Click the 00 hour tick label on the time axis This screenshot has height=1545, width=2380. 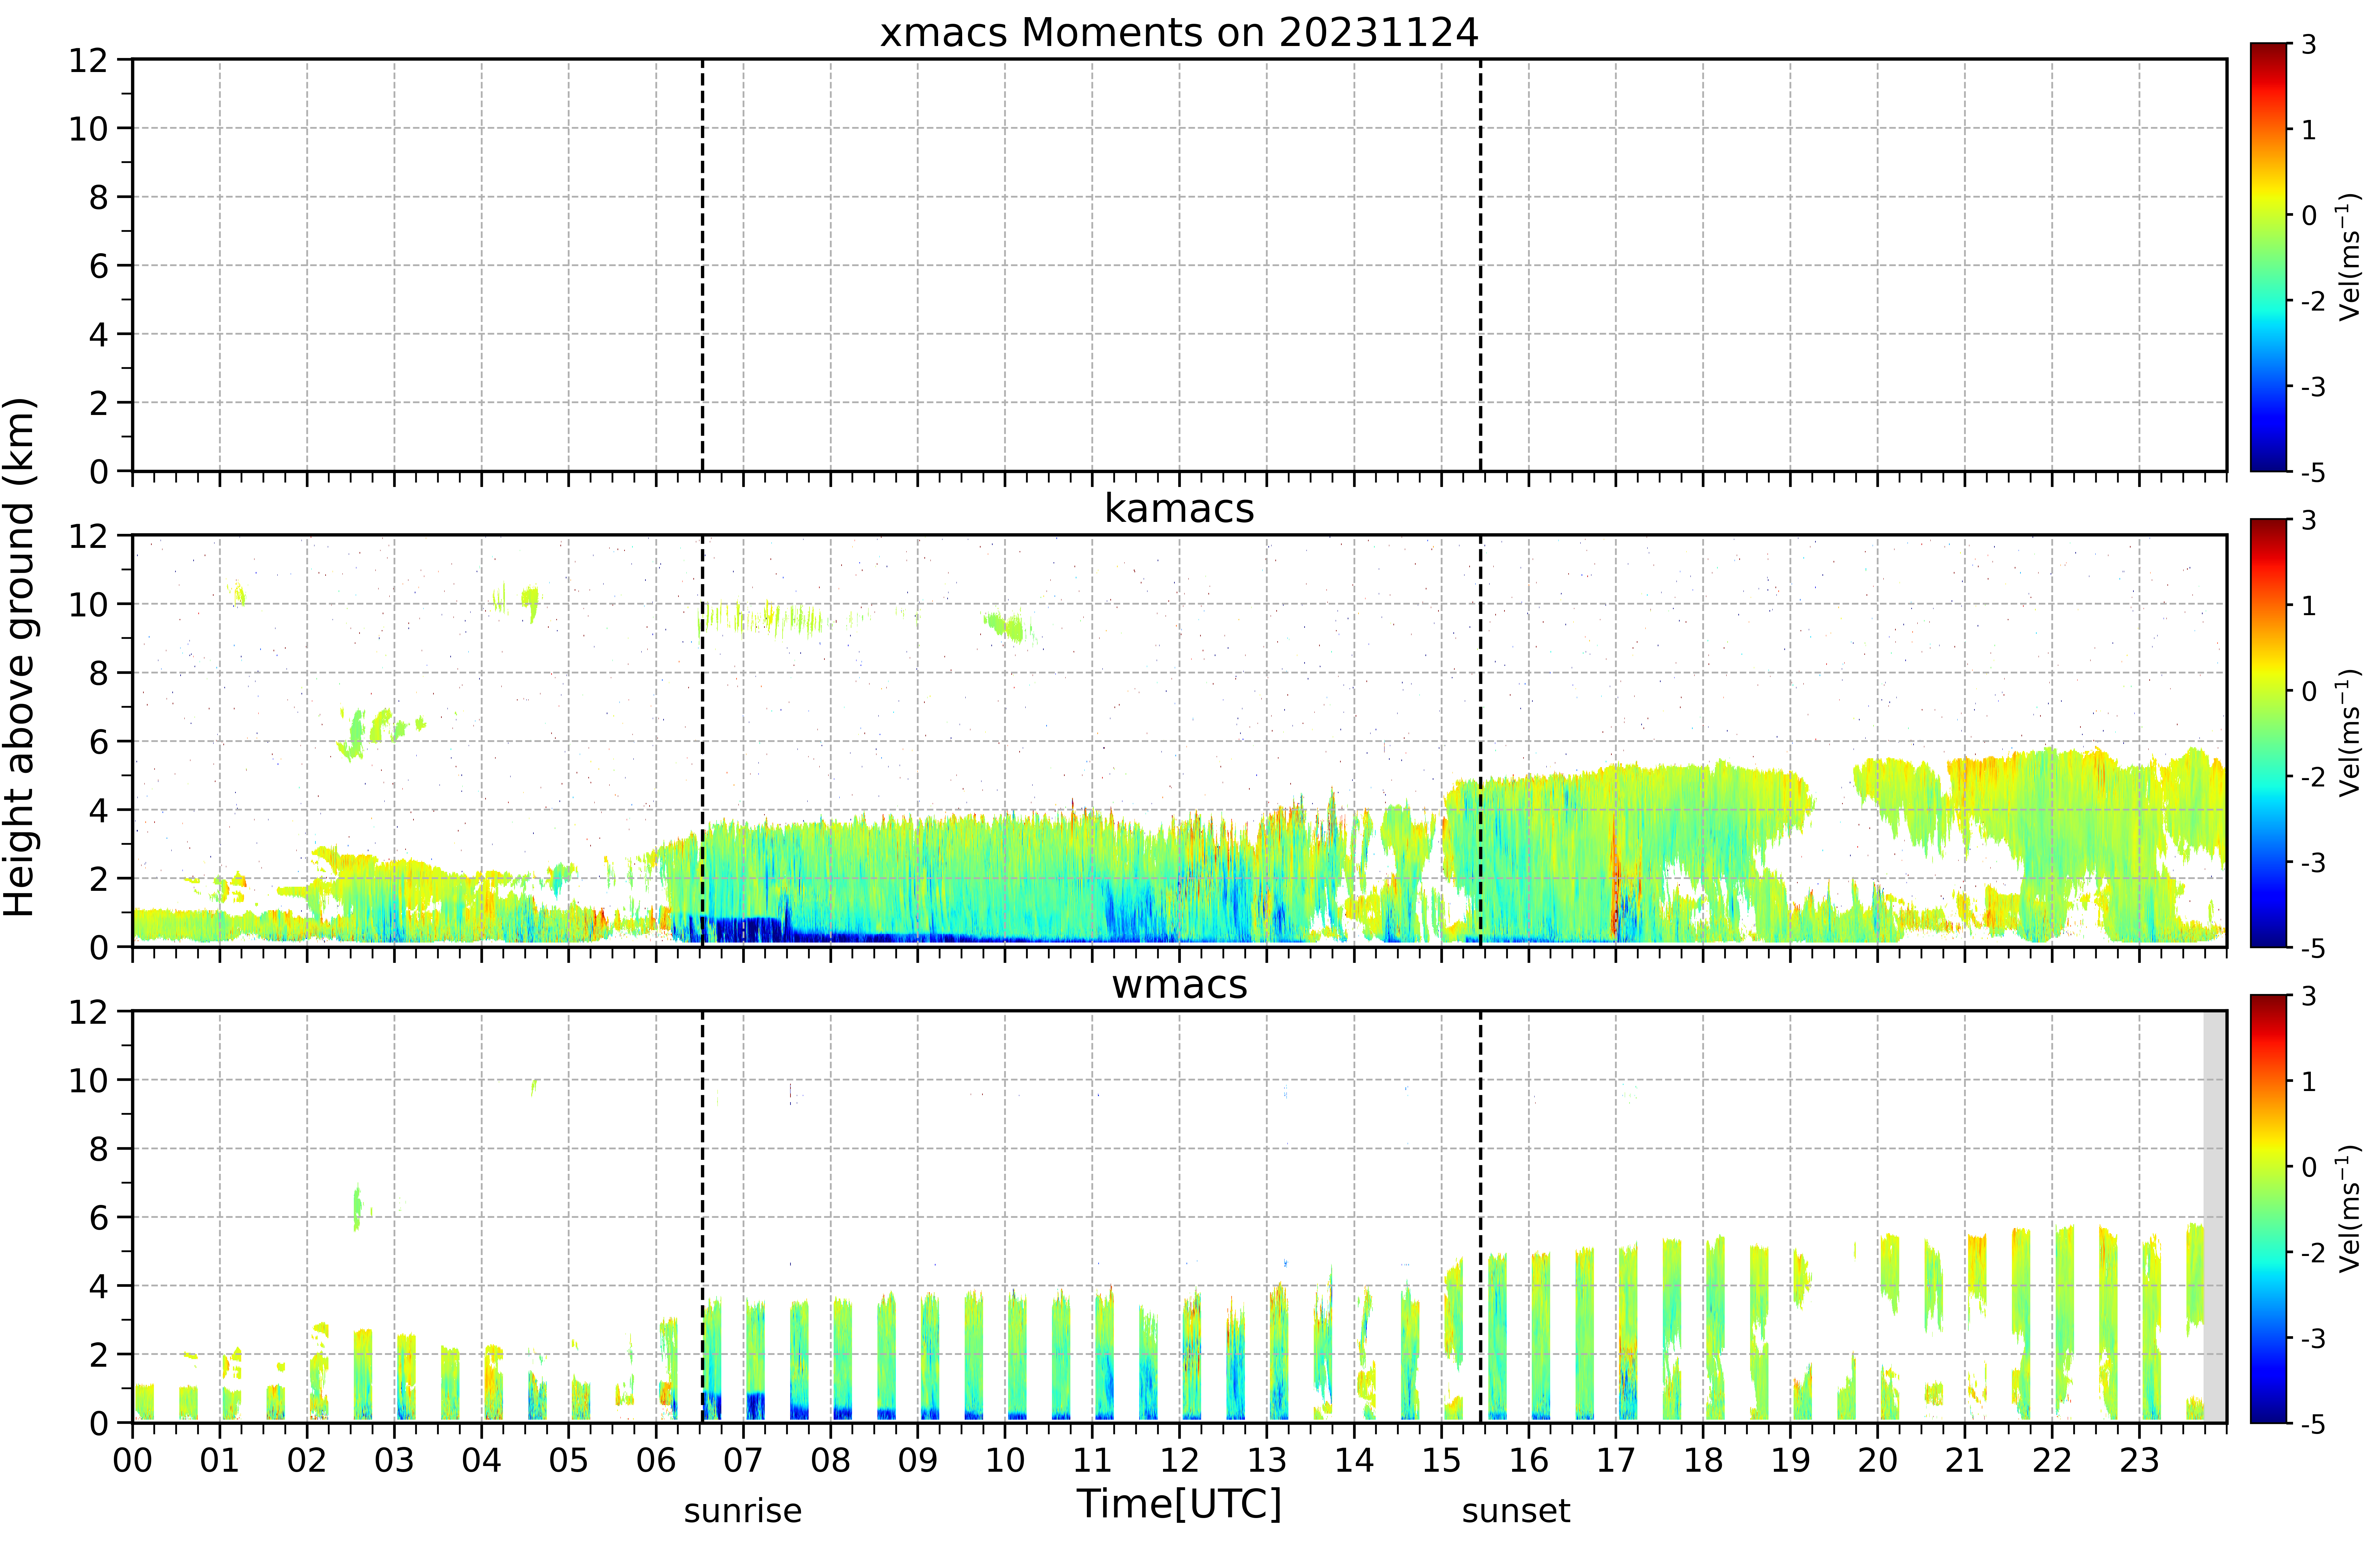(132, 1460)
